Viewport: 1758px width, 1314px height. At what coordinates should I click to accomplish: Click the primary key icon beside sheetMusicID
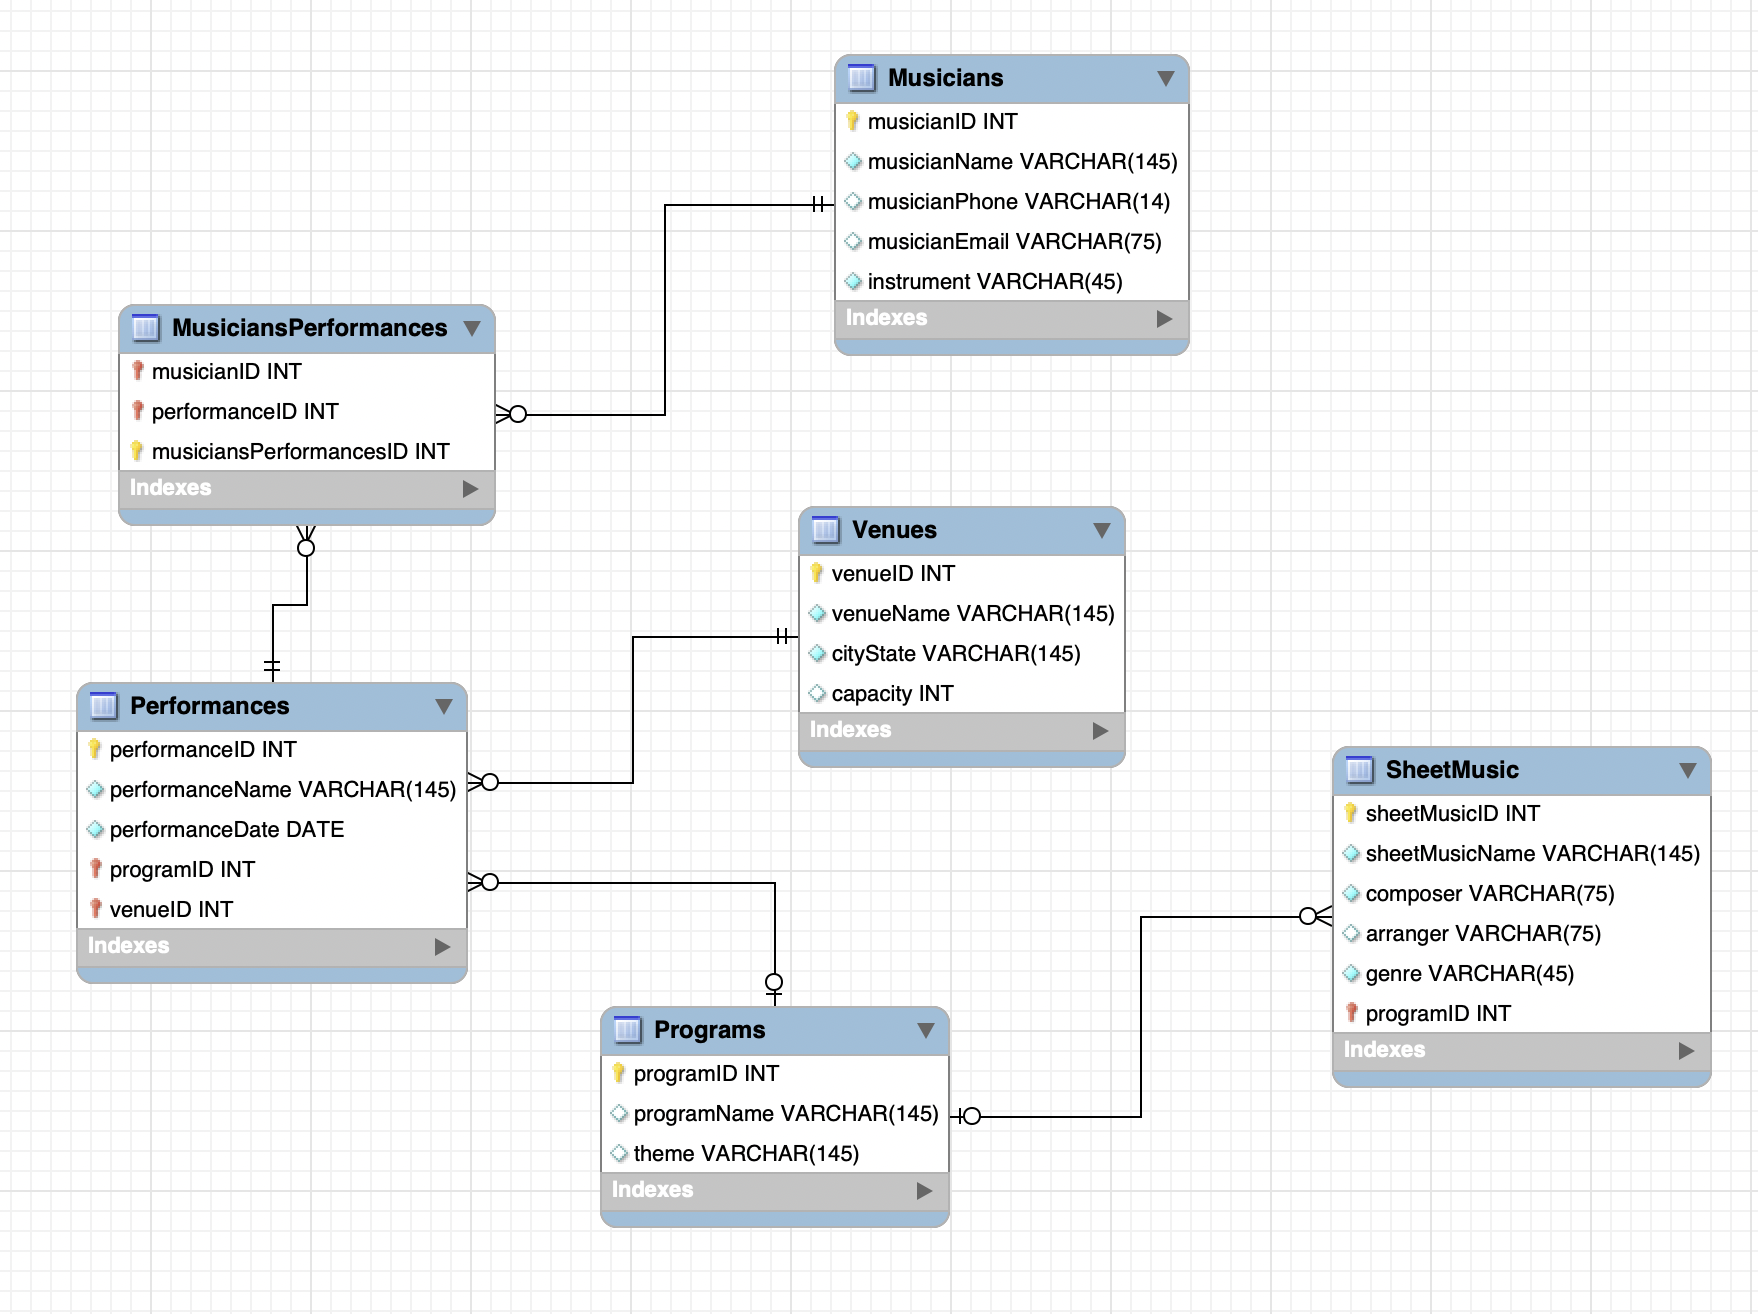coord(1351,813)
